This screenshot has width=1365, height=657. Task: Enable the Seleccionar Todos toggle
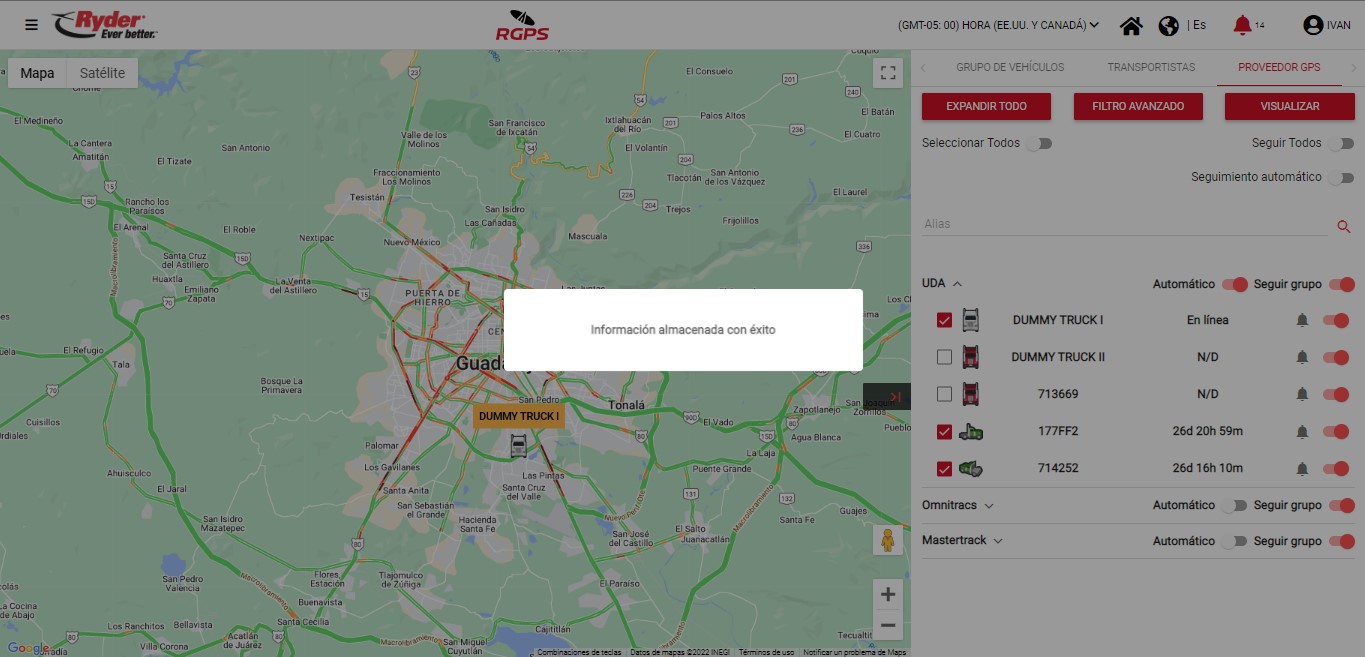point(1040,144)
